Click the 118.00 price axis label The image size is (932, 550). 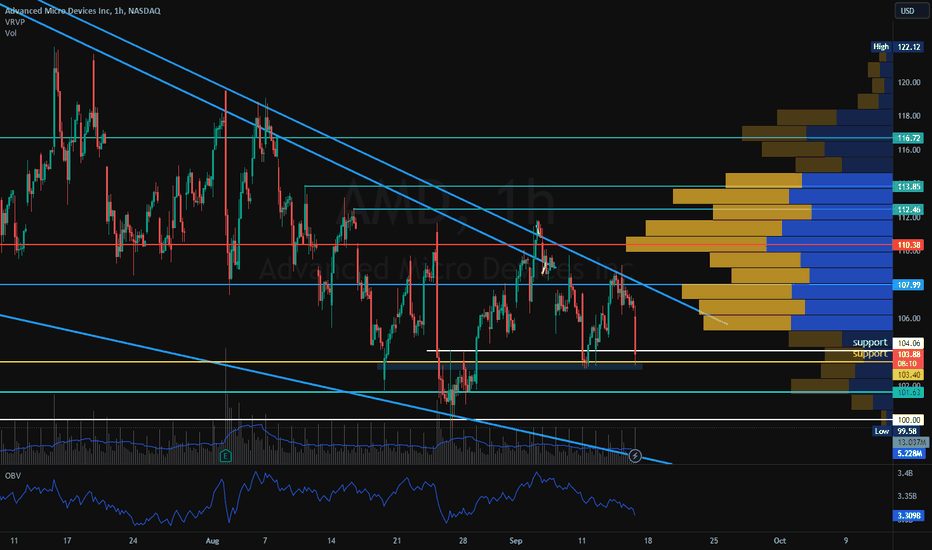click(x=909, y=116)
